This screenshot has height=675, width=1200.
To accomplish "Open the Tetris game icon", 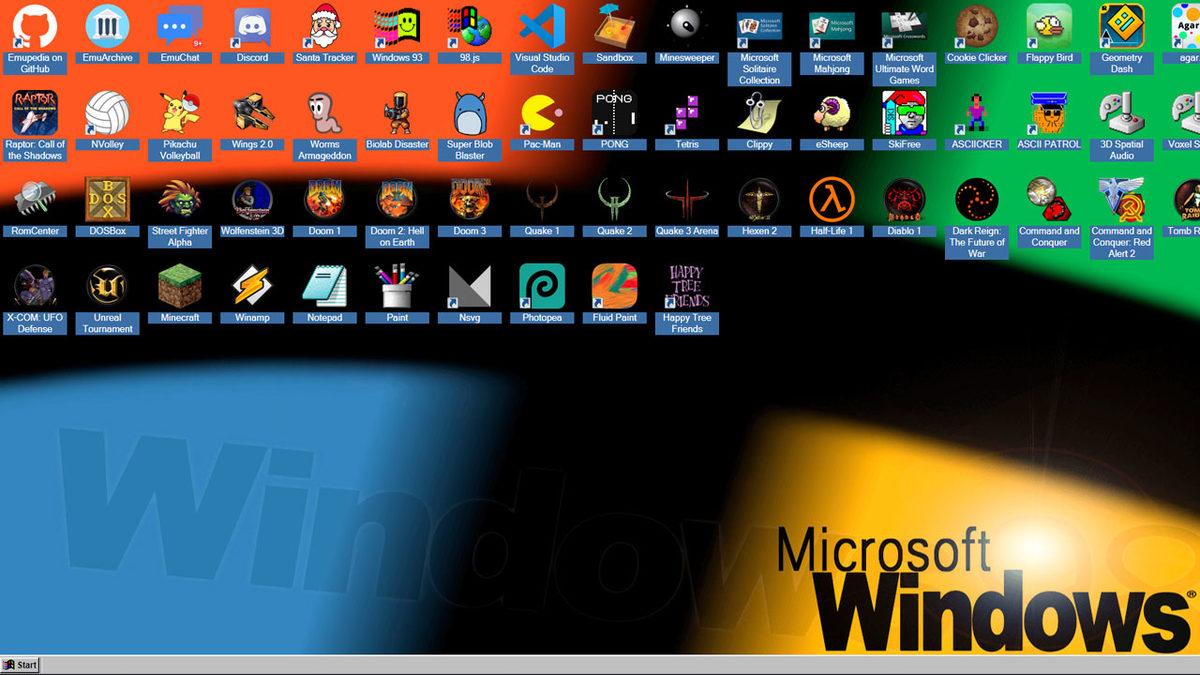I will pyautogui.click(x=687, y=114).
